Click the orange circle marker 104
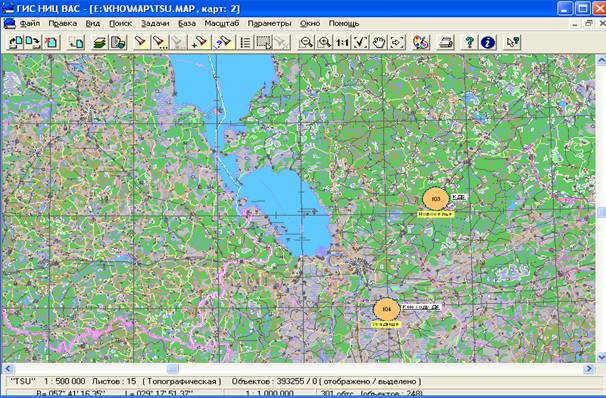Image resolution: width=606 pixels, height=398 pixels. (x=386, y=309)
